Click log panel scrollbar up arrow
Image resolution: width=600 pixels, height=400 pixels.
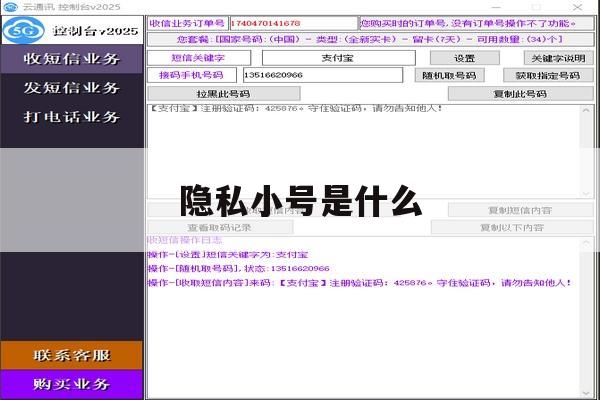coord(586,243)
